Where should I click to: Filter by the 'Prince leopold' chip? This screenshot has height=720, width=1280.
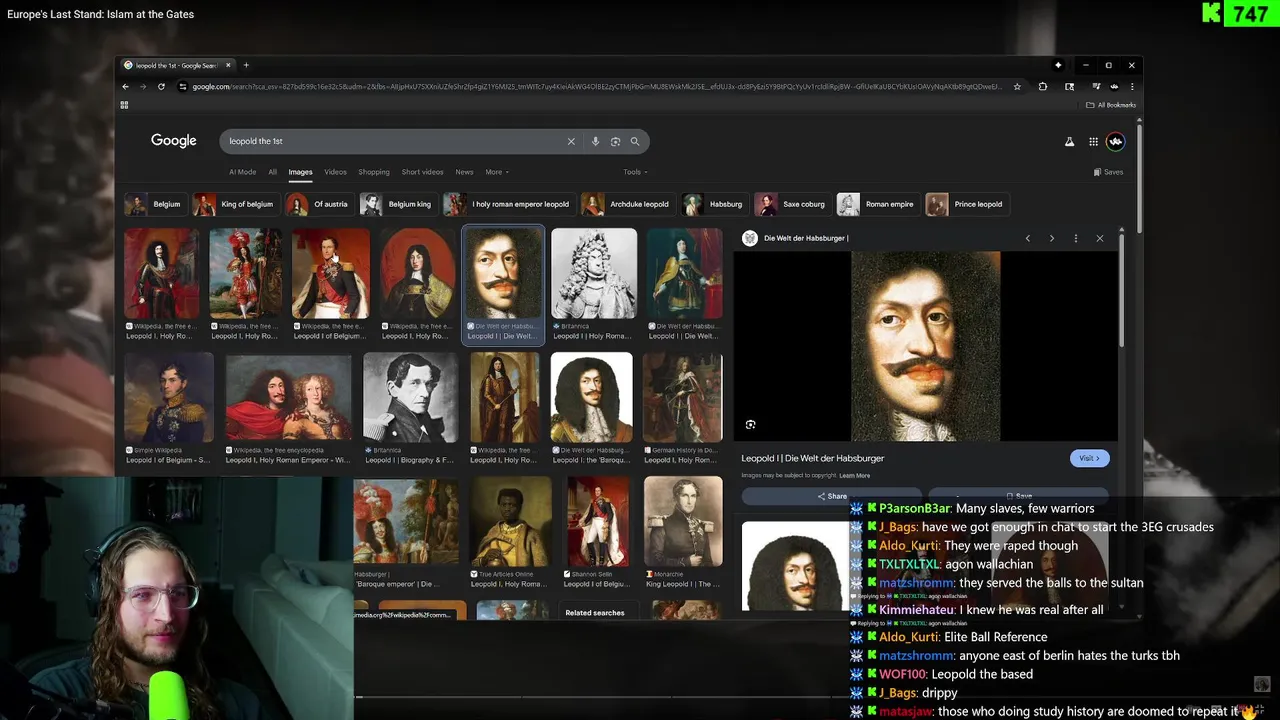coord(966,204)
